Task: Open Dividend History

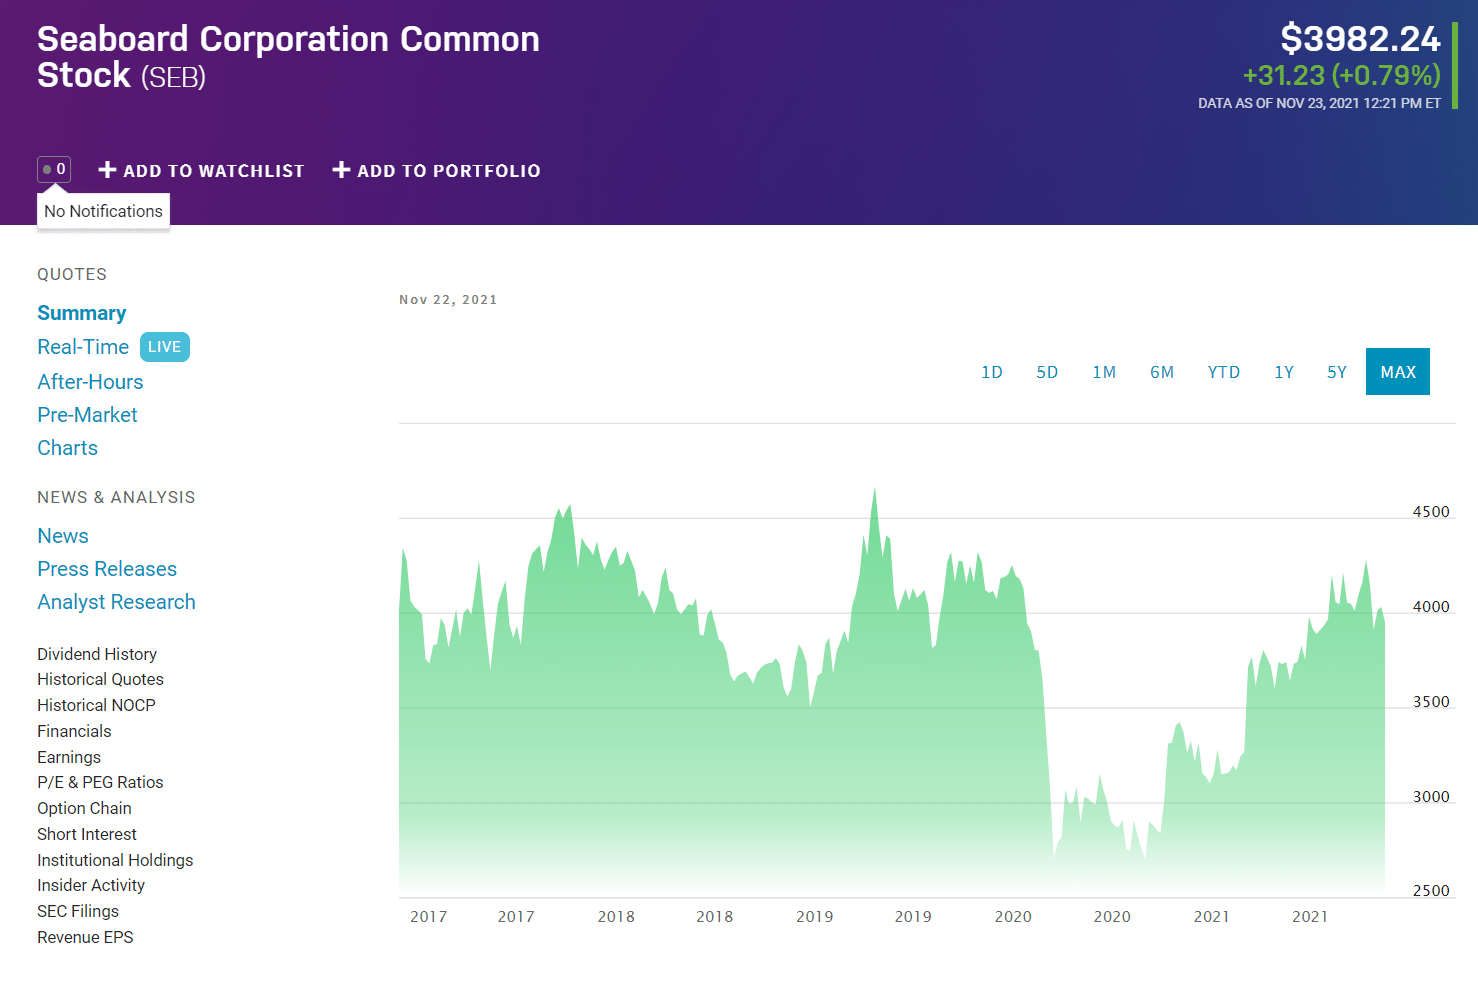Action: click(x=97, y=654)
